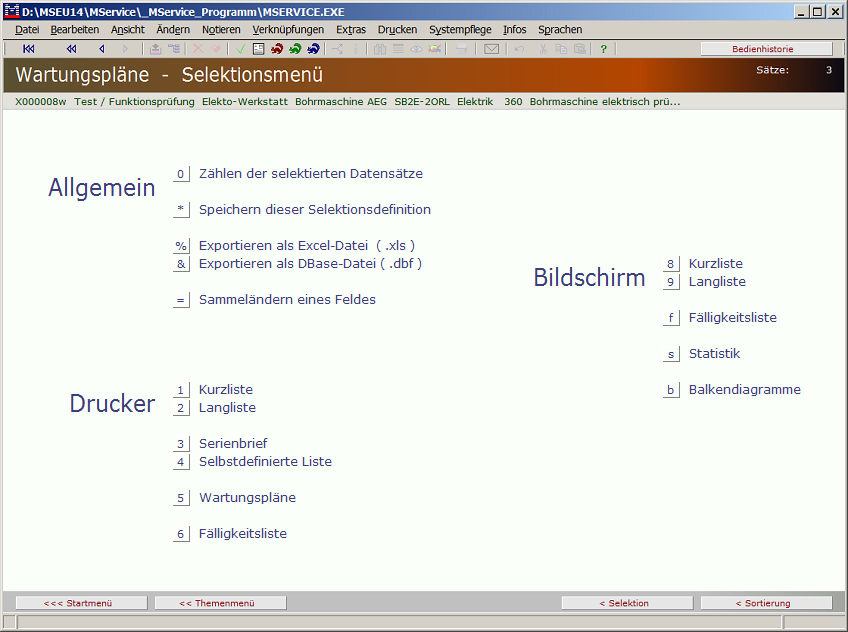The width and height of the screenshot is (848, 632).
Task: Open the Systempflege menu
Action: (x=459, y=30)
